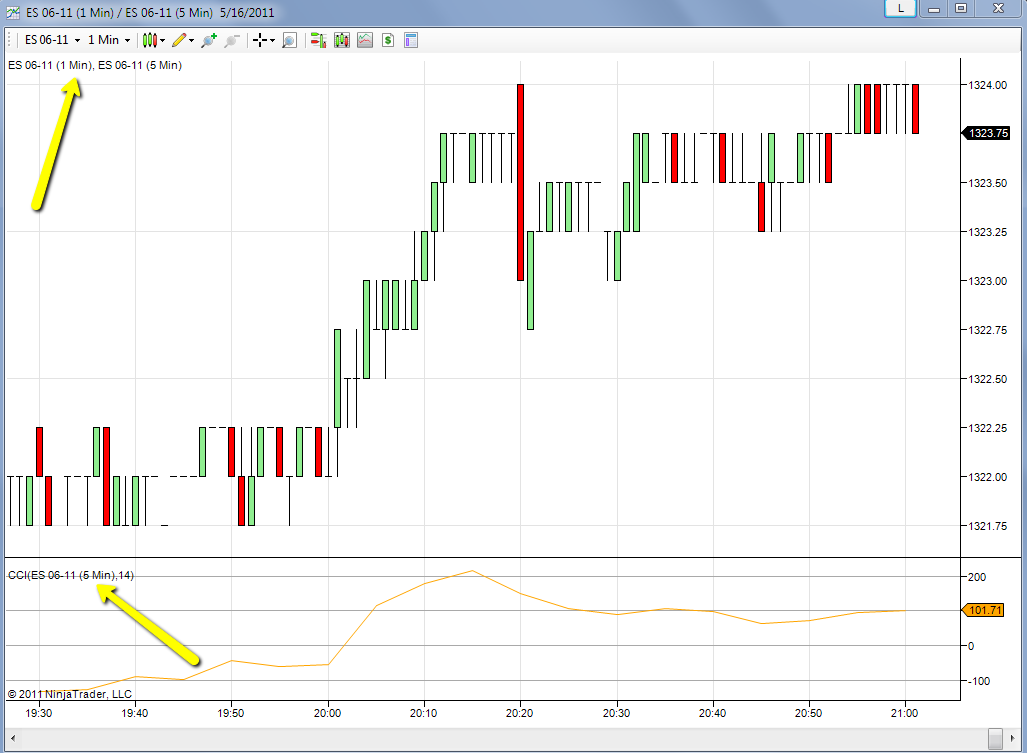This screenshot has width=1027, height=753.
Task: Click the NinjaTrader icon in title bar
Action: coord(13,12)
